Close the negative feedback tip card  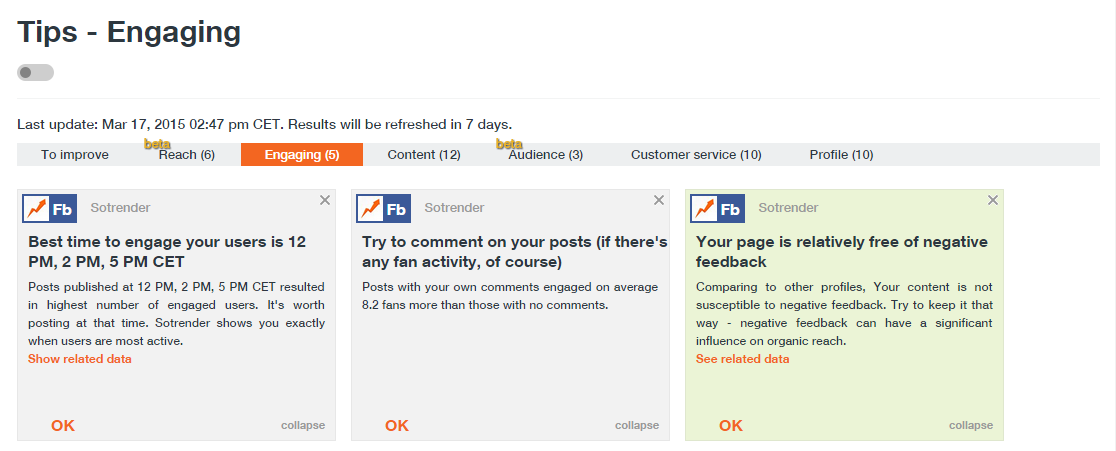click(x=993, y=200)
